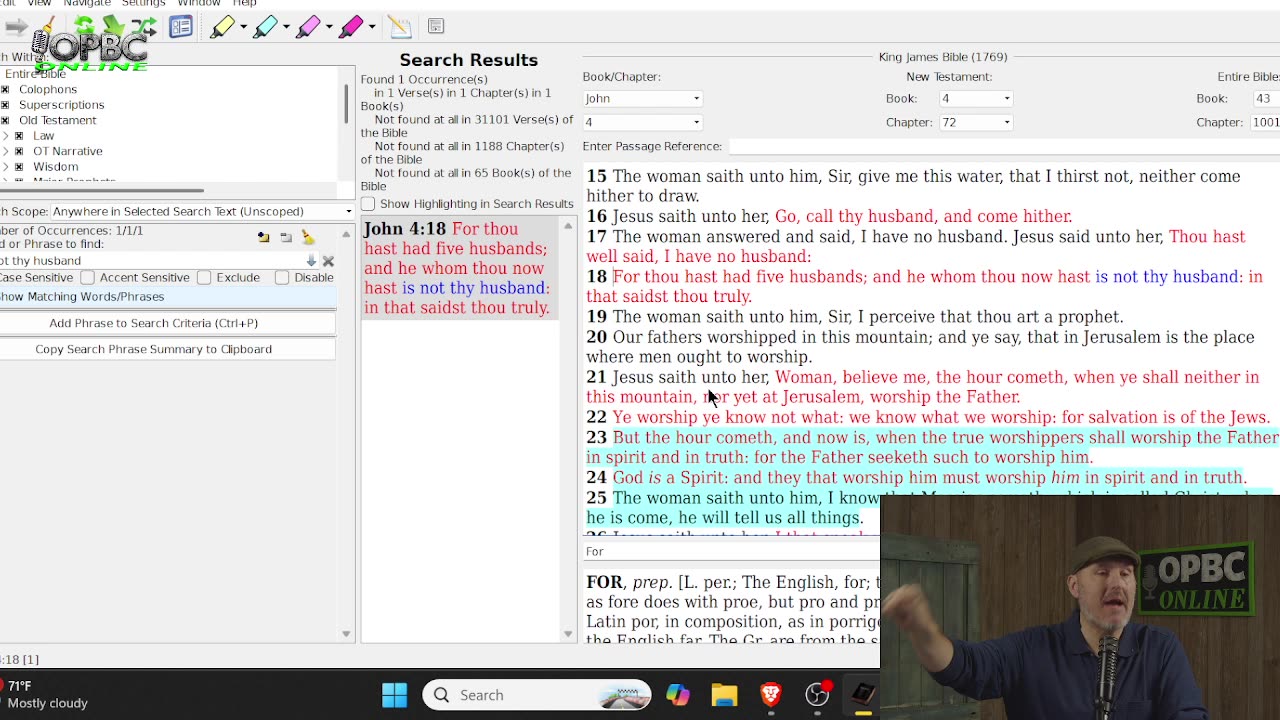The width and height of the screenshot is (1280, 720).
Task: Click the Enter Passage Reference field
Action: point(1004,146)
